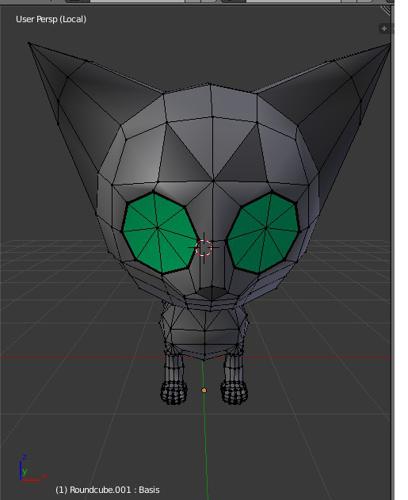Select the cat's right green eye
Screen dimensions: 408x500
tap(263, 232)
